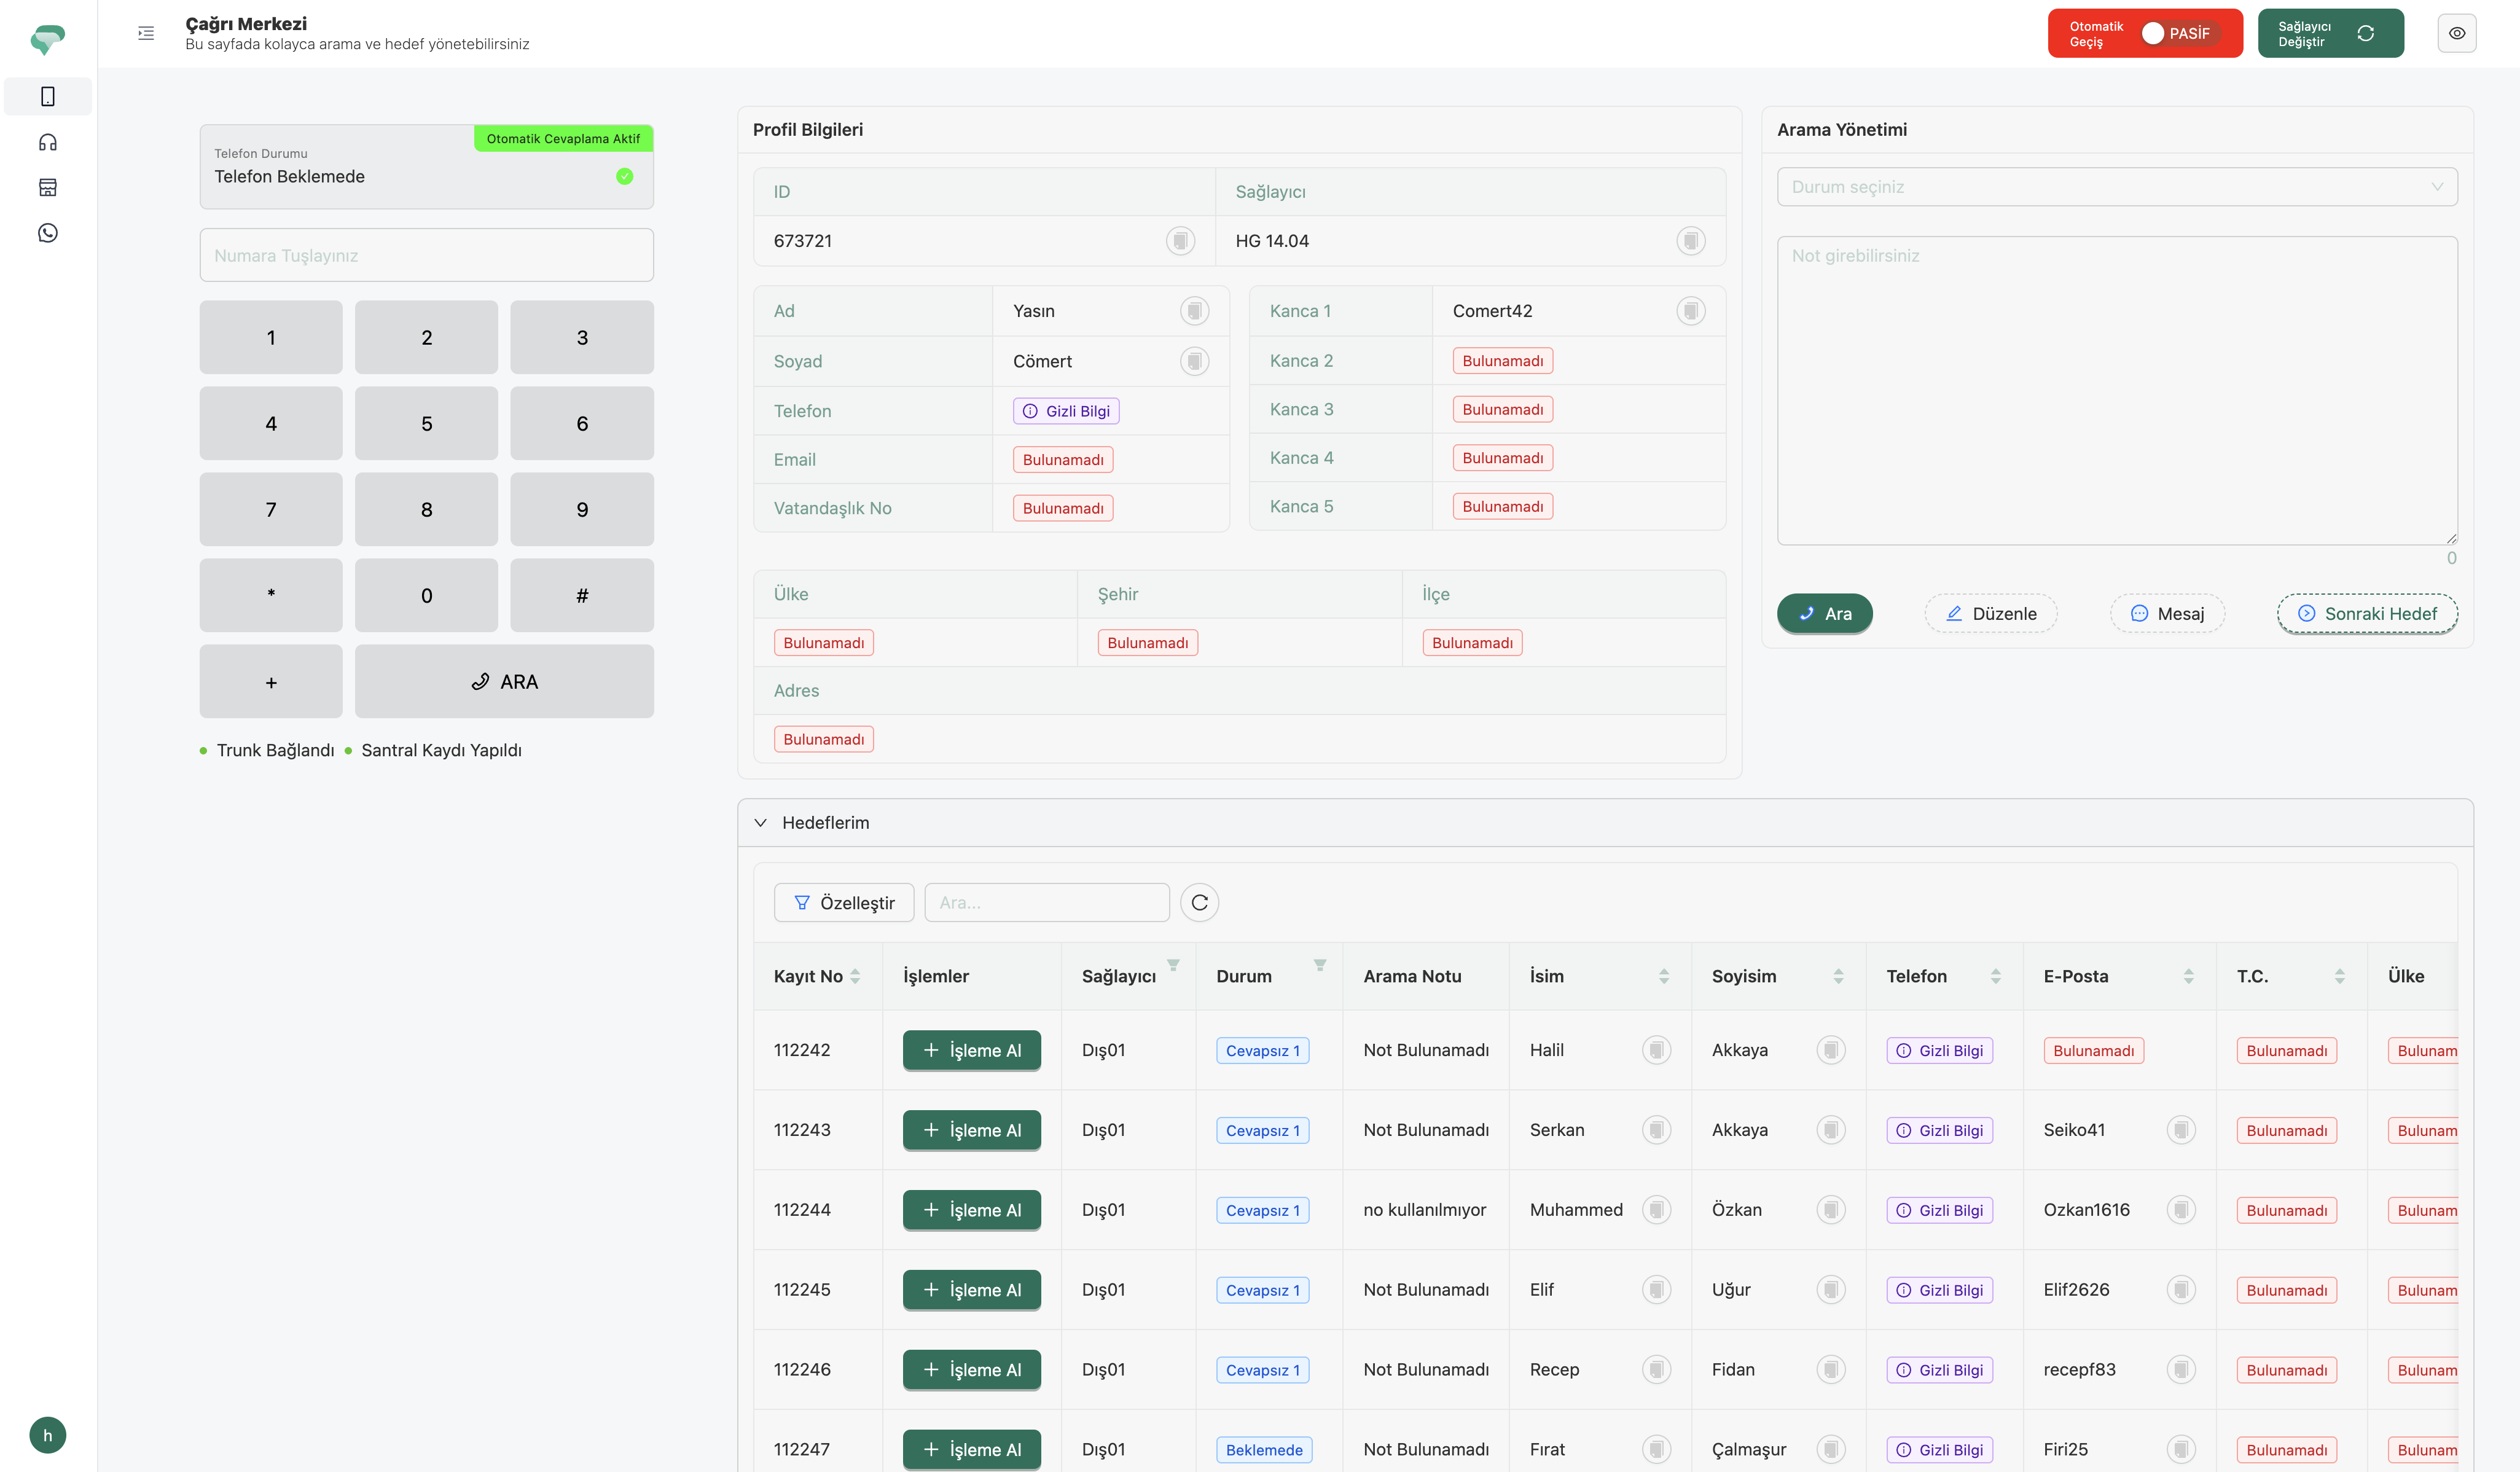The width and height of the screenshot is (2520, 1472).
Task: Click the dialpad ARA button
Action: (x=504, y=681)
